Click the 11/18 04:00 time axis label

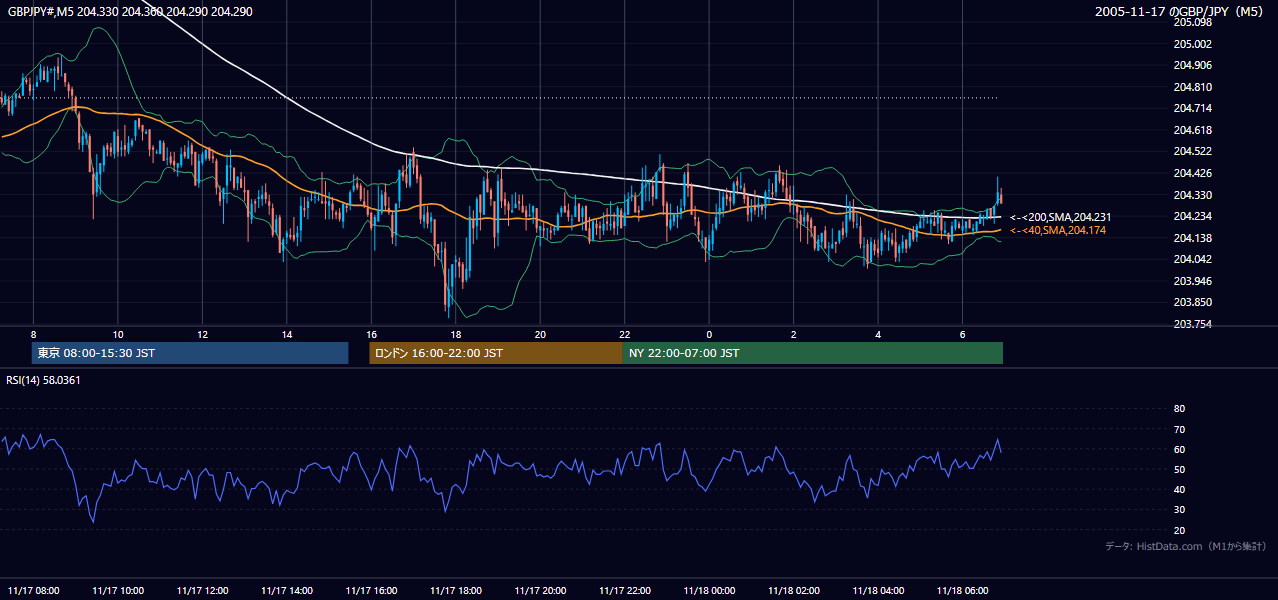tap(878, 591)
